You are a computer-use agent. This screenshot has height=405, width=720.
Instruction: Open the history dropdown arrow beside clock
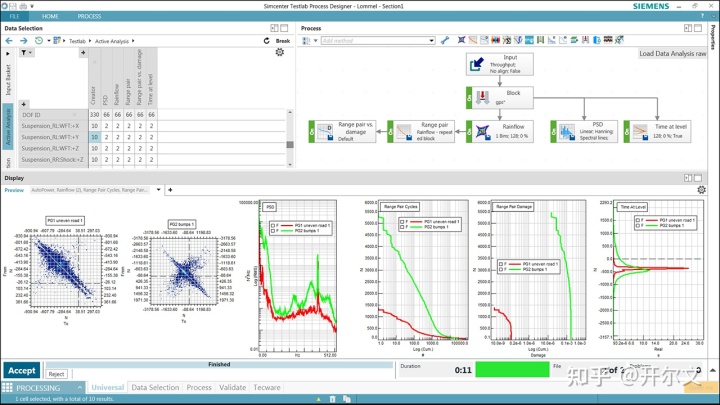(49, 40)
